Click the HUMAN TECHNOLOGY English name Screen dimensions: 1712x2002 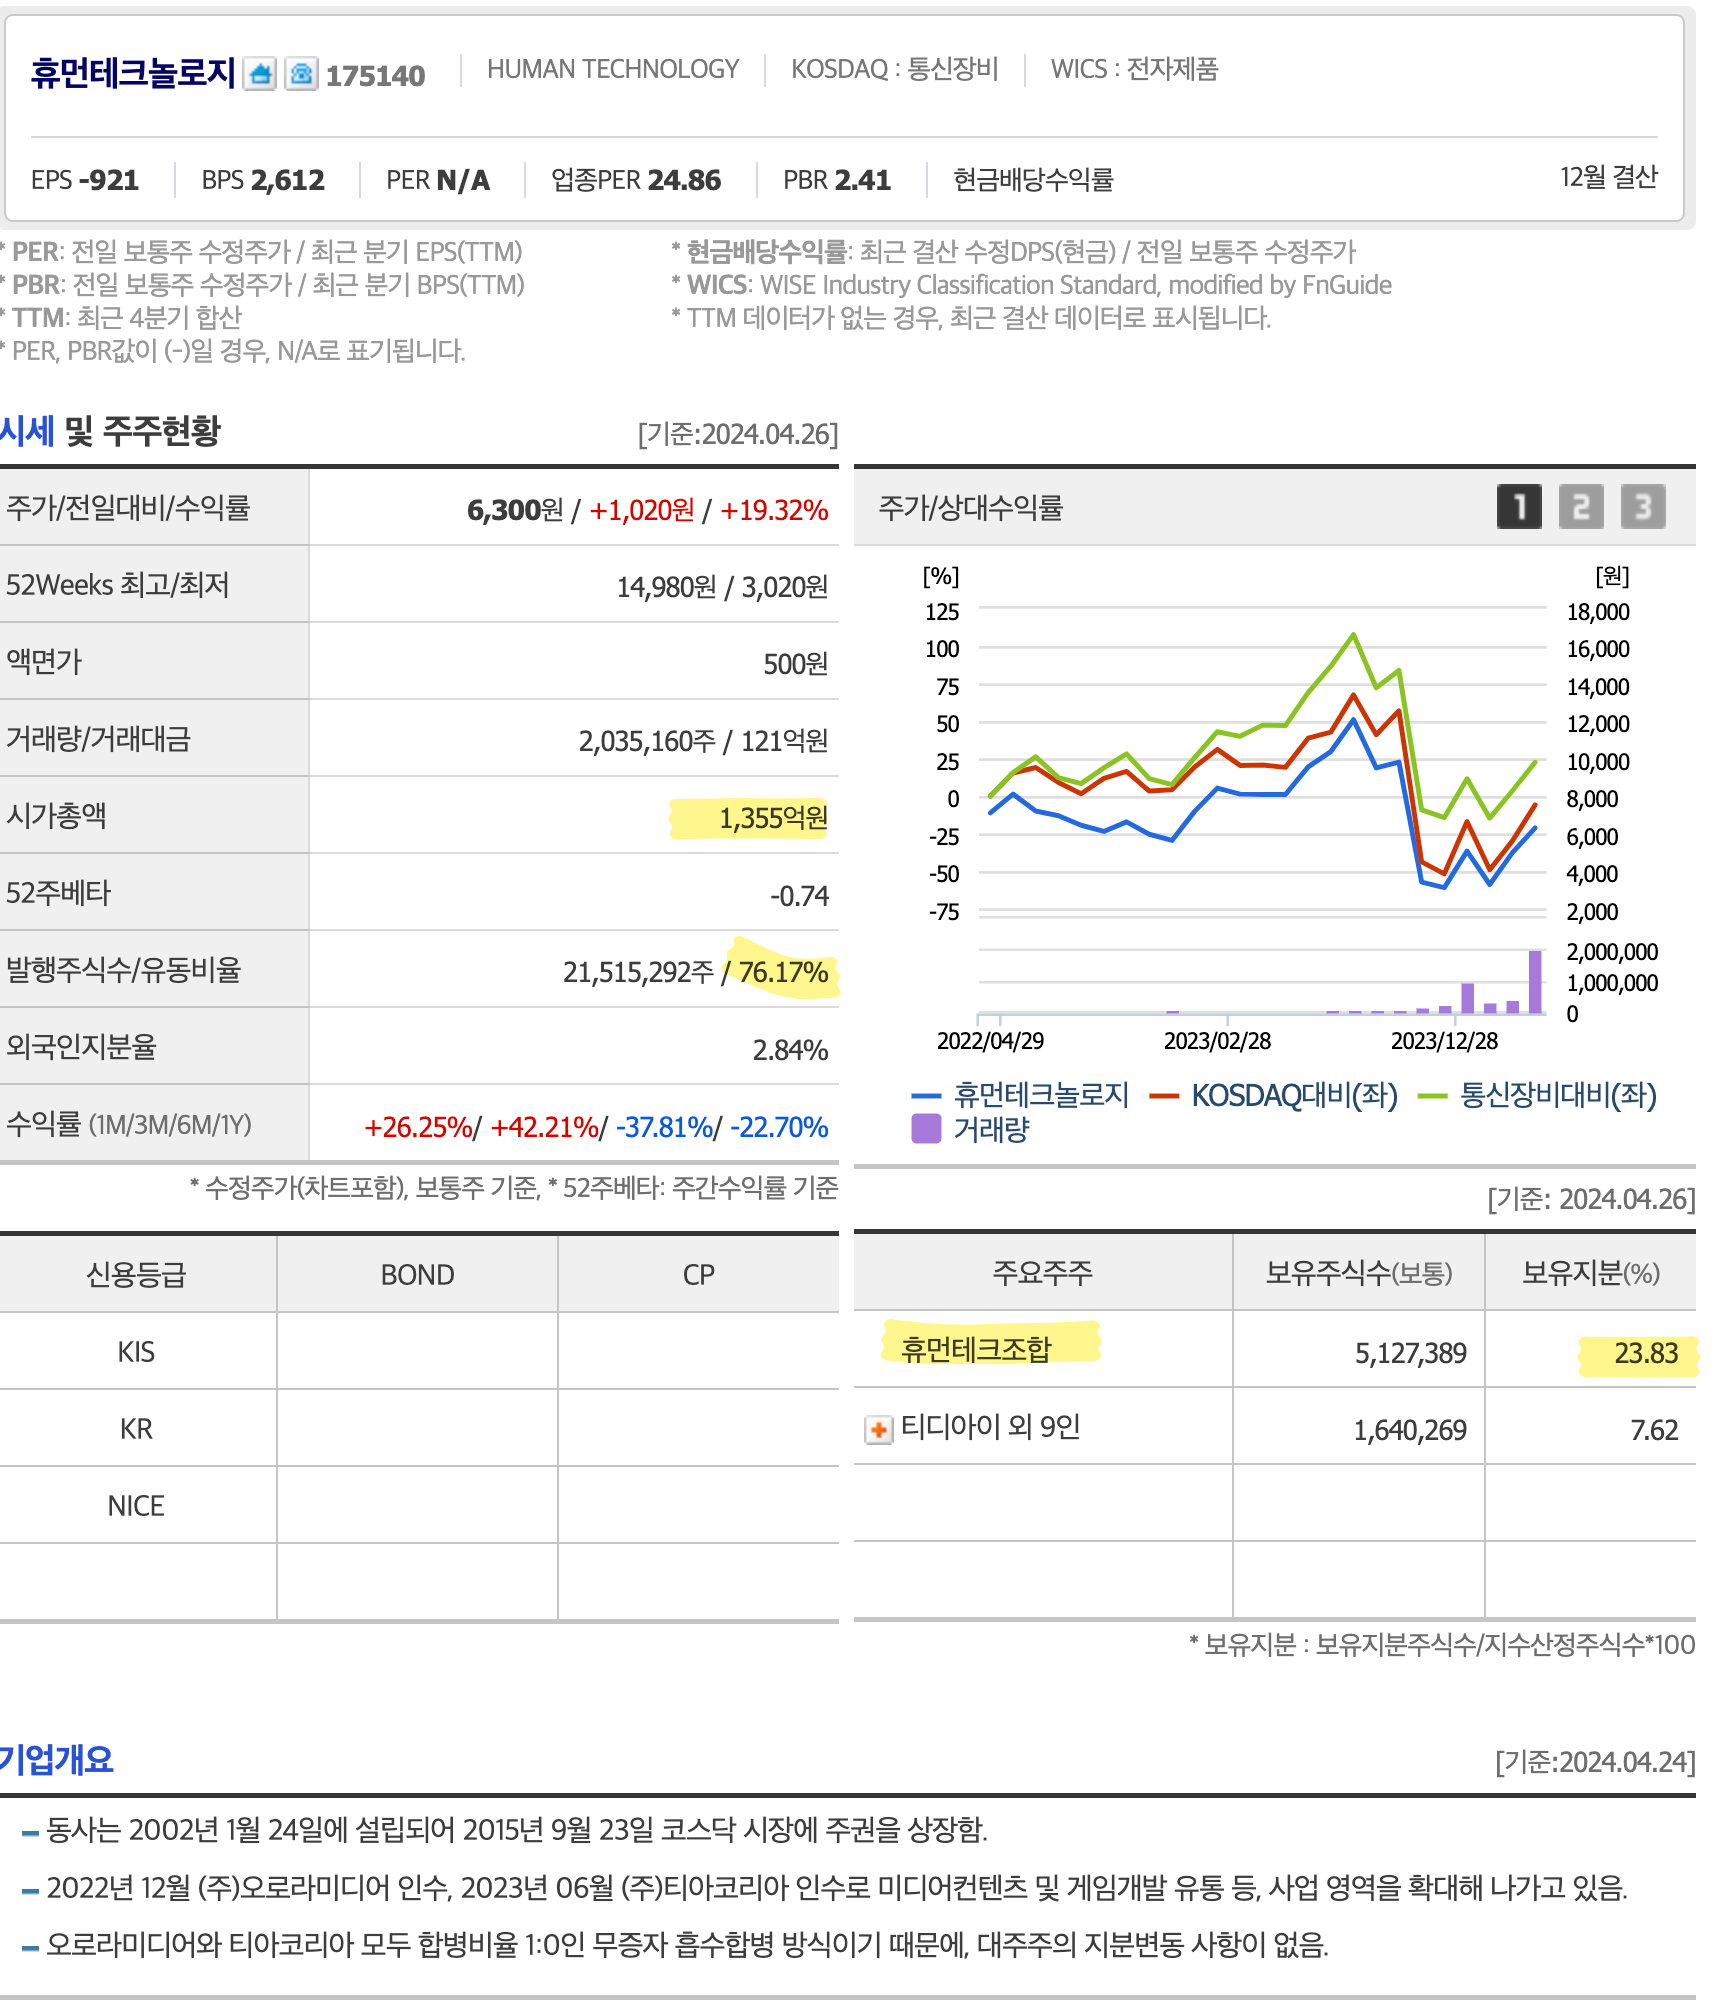pyautogui.click(x=612, y=69)
